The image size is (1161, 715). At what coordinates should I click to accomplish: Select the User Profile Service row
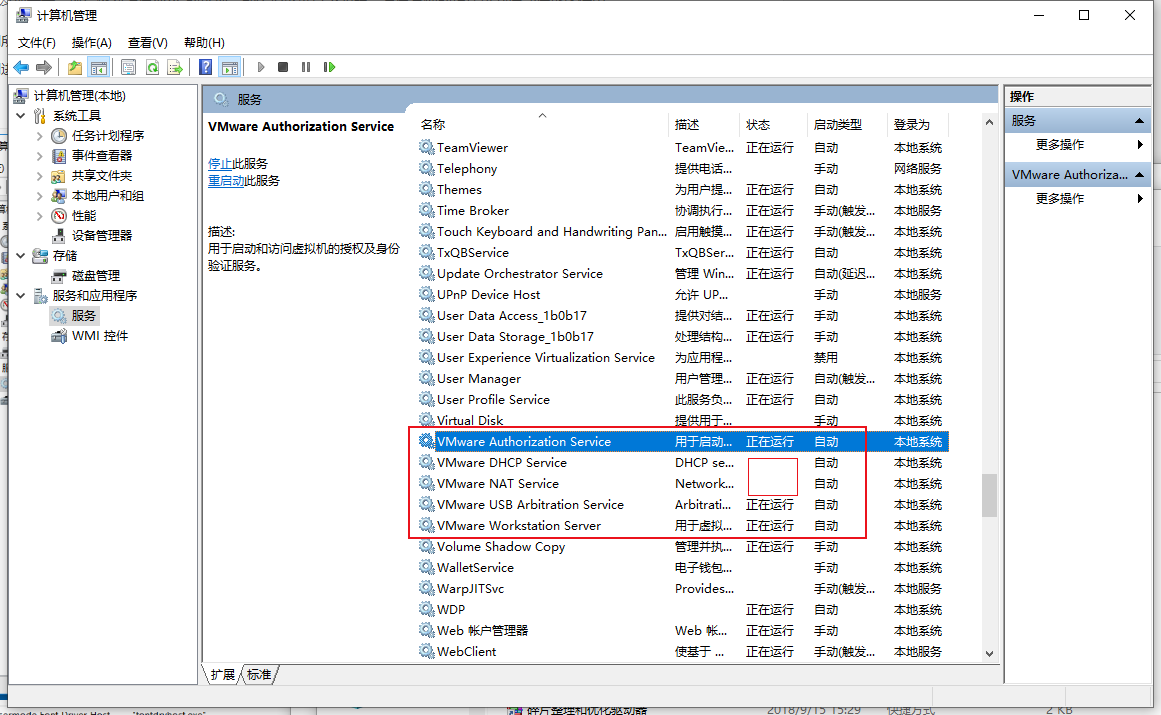pyautogui.click(x=681, y=400)
